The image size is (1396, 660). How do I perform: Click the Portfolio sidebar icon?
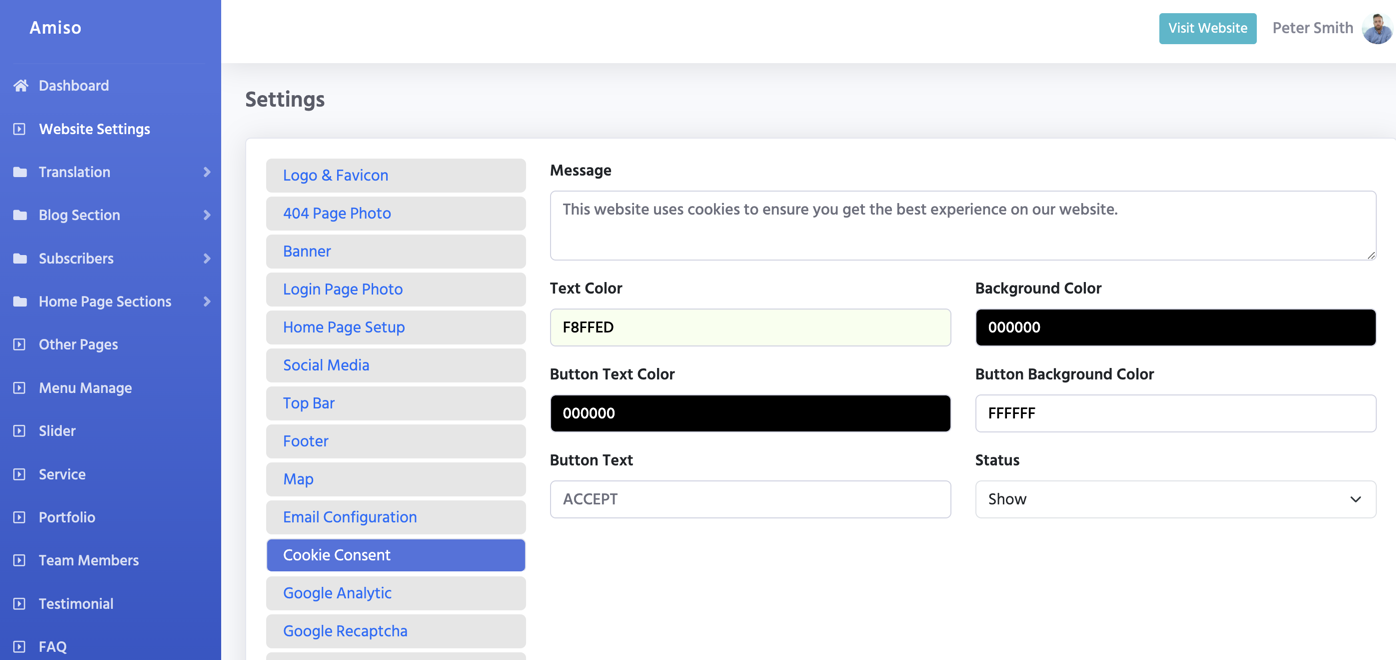pyautogui.click(x=20, y=517)
